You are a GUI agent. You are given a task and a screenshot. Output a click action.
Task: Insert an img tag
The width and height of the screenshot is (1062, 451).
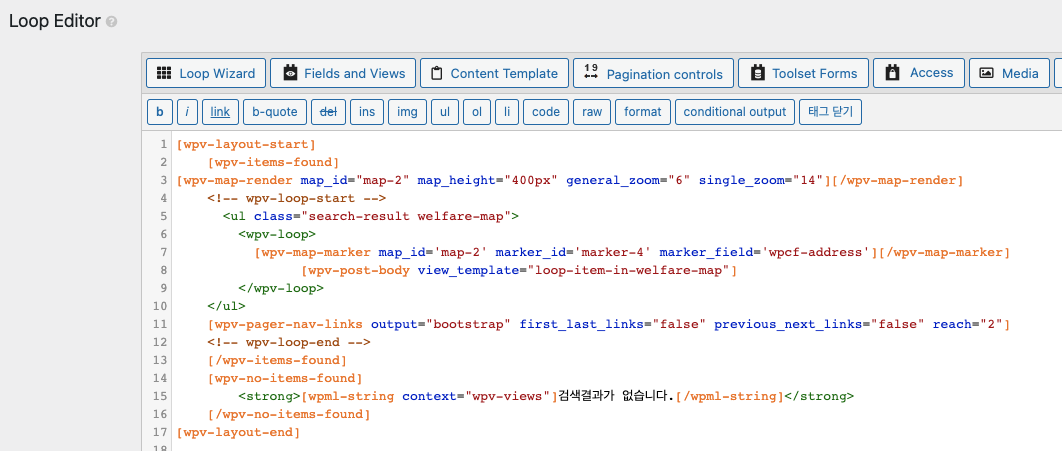coord(407,112)
